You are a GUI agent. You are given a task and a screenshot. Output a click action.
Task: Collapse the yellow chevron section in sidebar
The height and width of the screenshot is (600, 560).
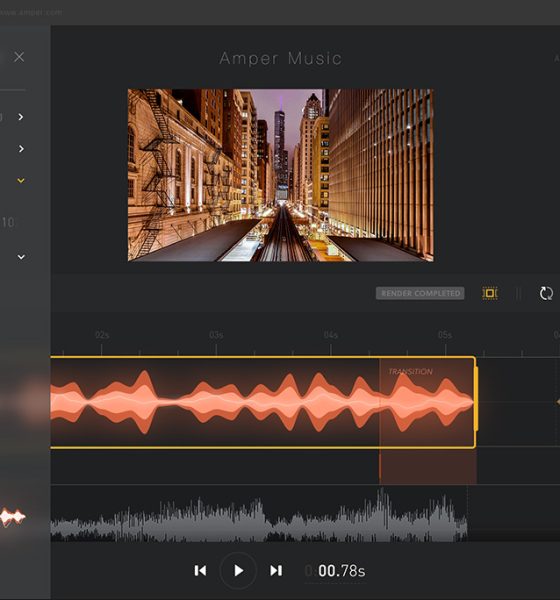click(21, 180)
